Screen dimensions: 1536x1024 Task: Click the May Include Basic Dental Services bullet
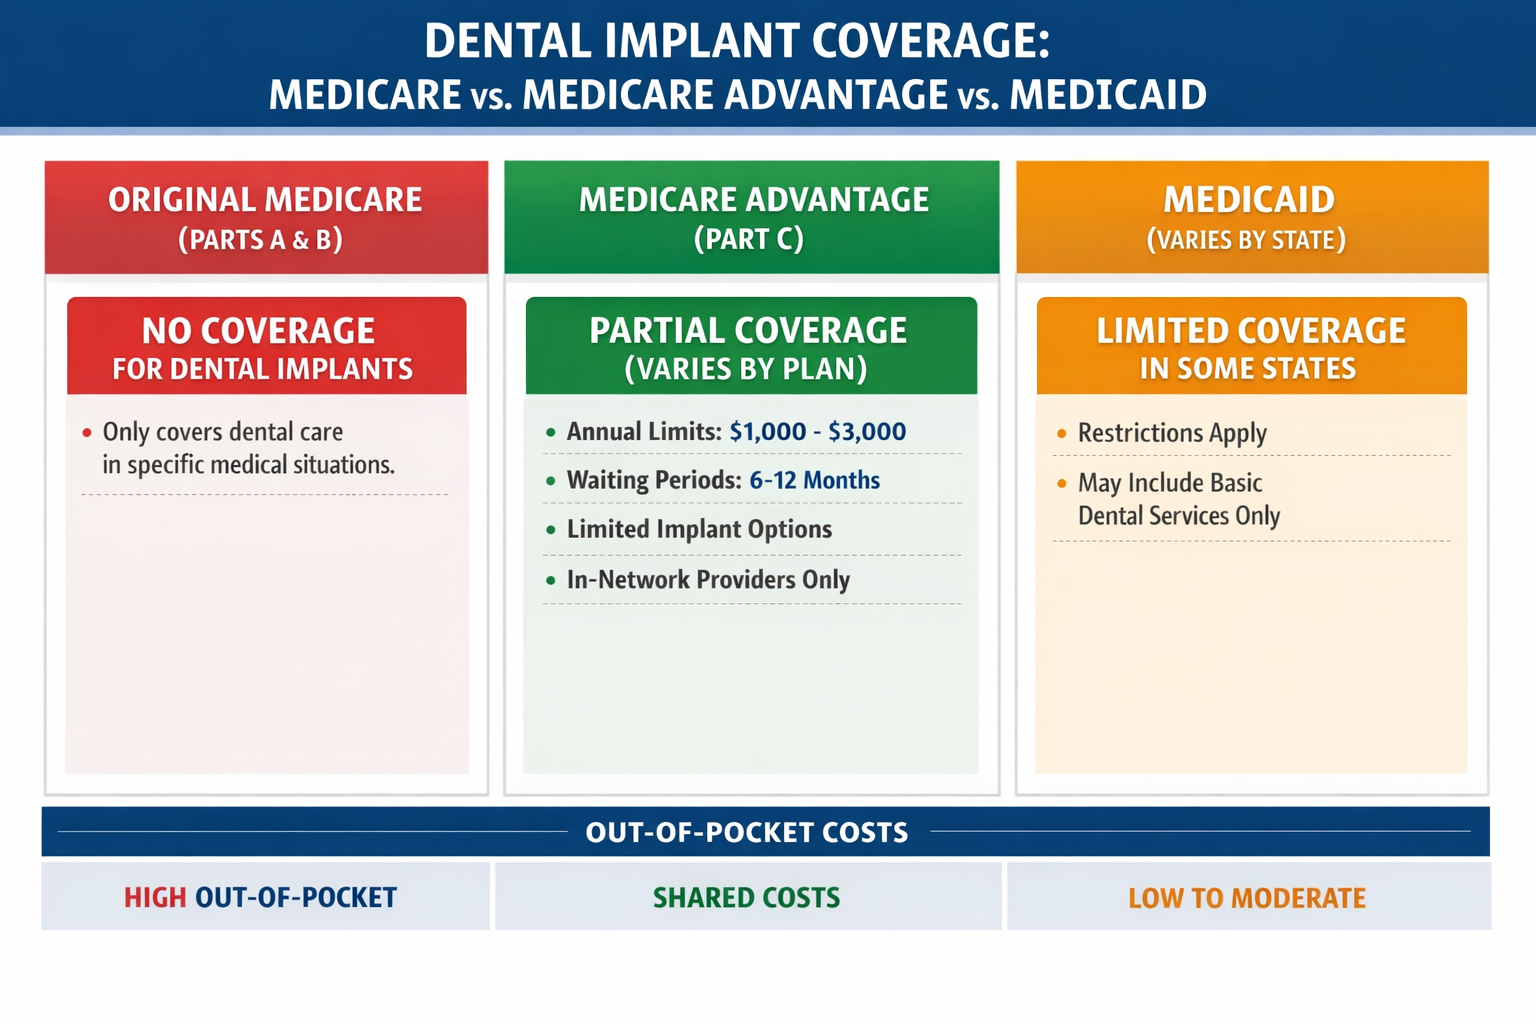click(1178, 499)
